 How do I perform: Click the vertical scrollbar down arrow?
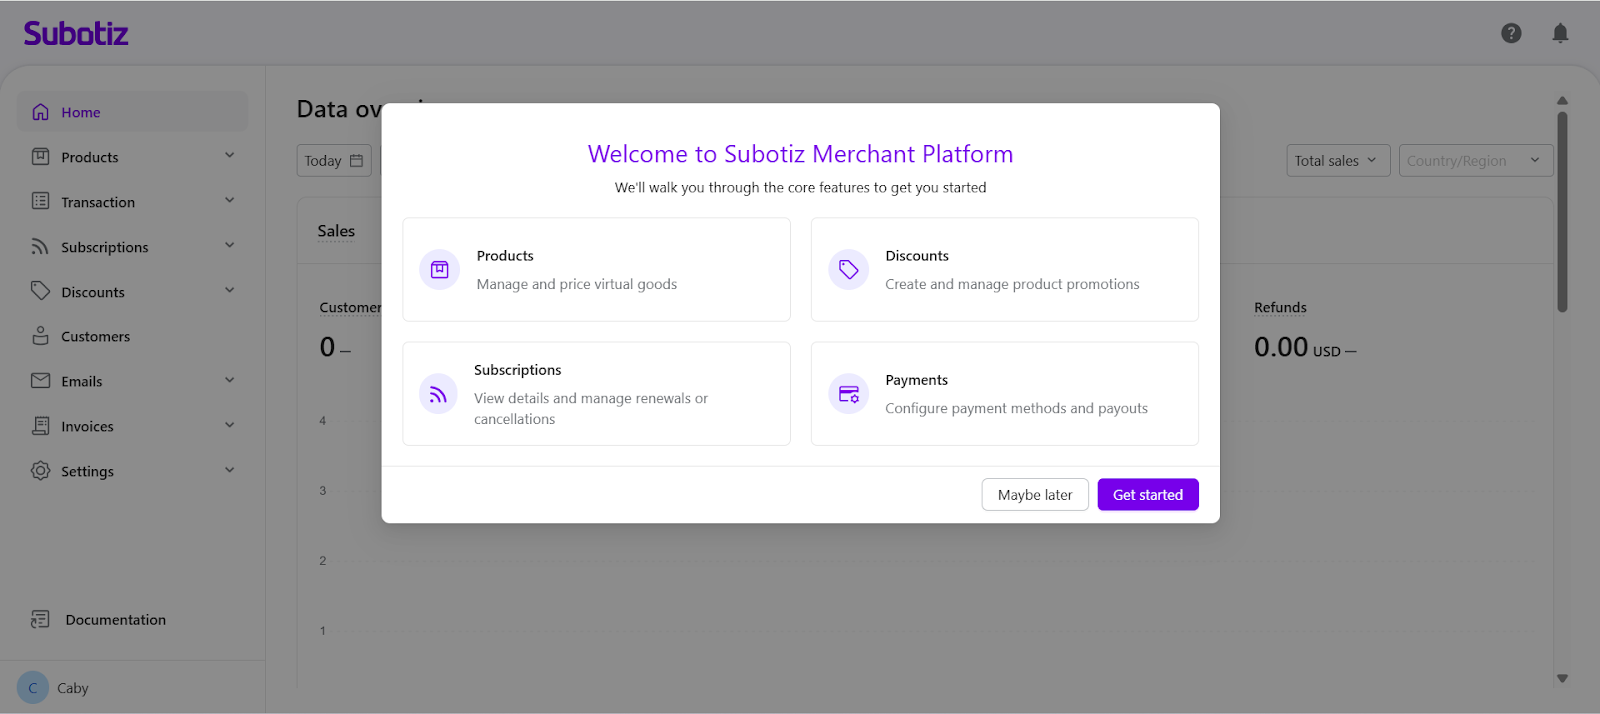(1562, 679)
